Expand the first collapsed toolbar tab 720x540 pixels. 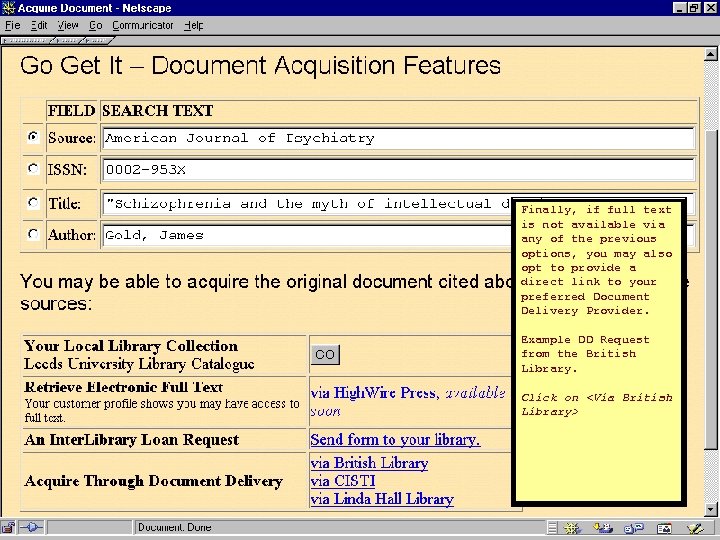pos(28,41)
